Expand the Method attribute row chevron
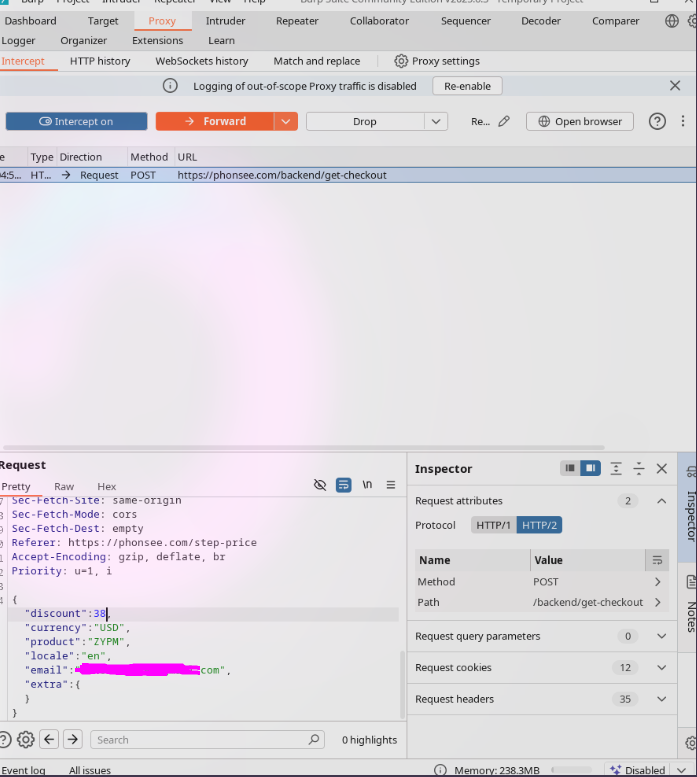This screenshot has width=697, height=777. click(658, 582)
